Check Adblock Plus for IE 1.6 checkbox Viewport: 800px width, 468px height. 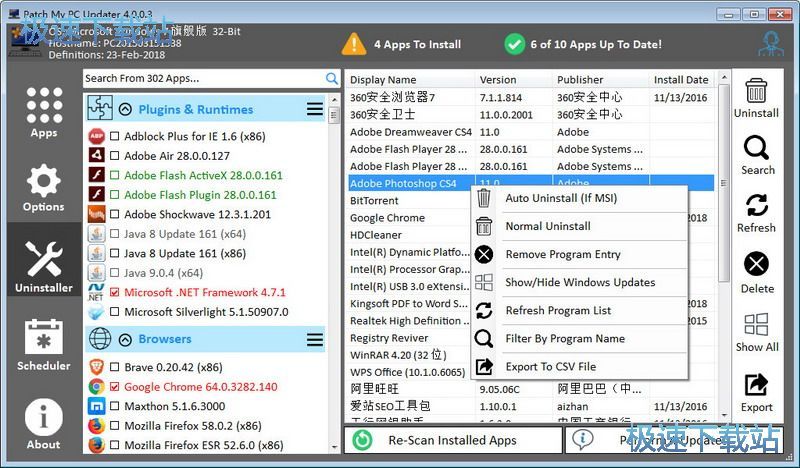115,136
